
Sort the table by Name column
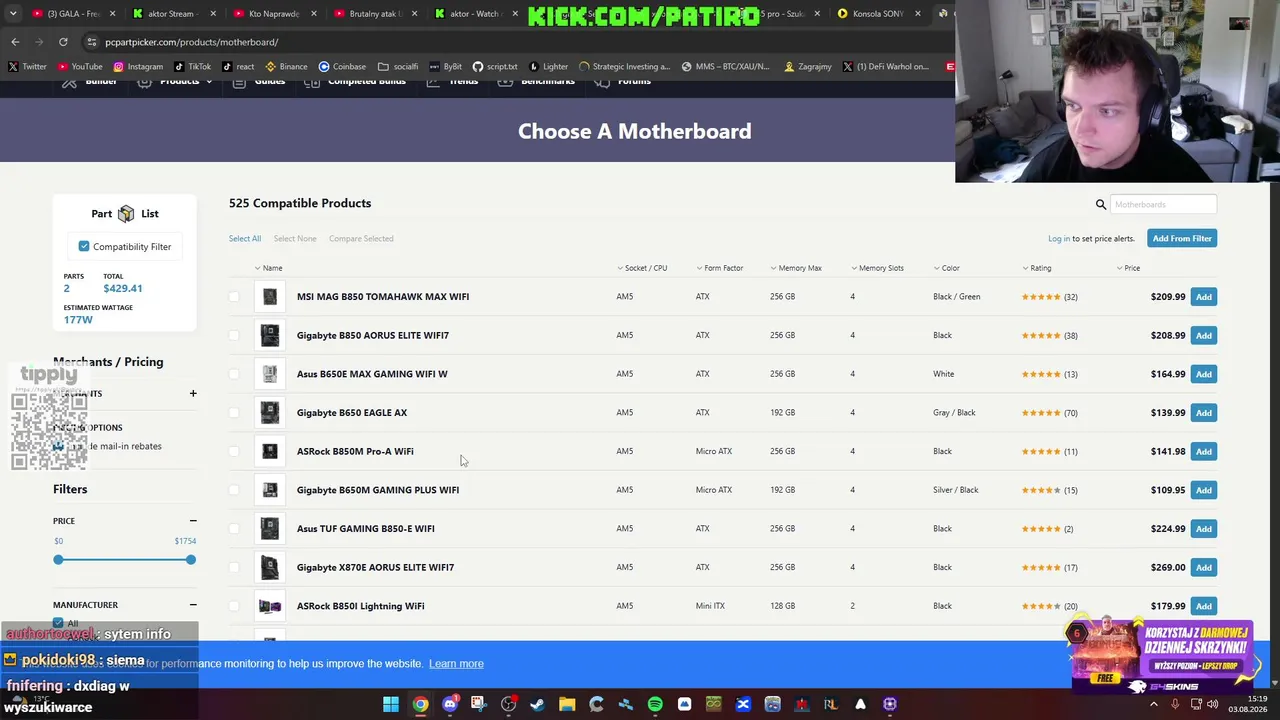click(x=268, y=268)
